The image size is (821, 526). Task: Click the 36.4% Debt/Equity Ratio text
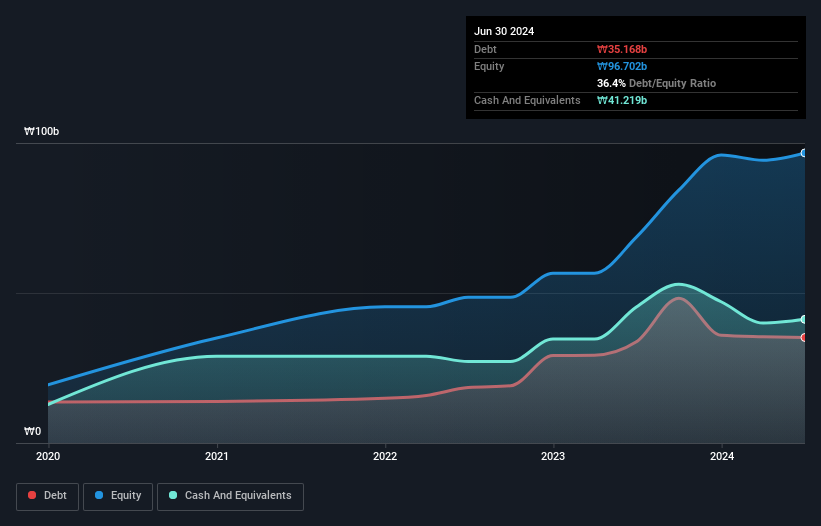(656, 83)
